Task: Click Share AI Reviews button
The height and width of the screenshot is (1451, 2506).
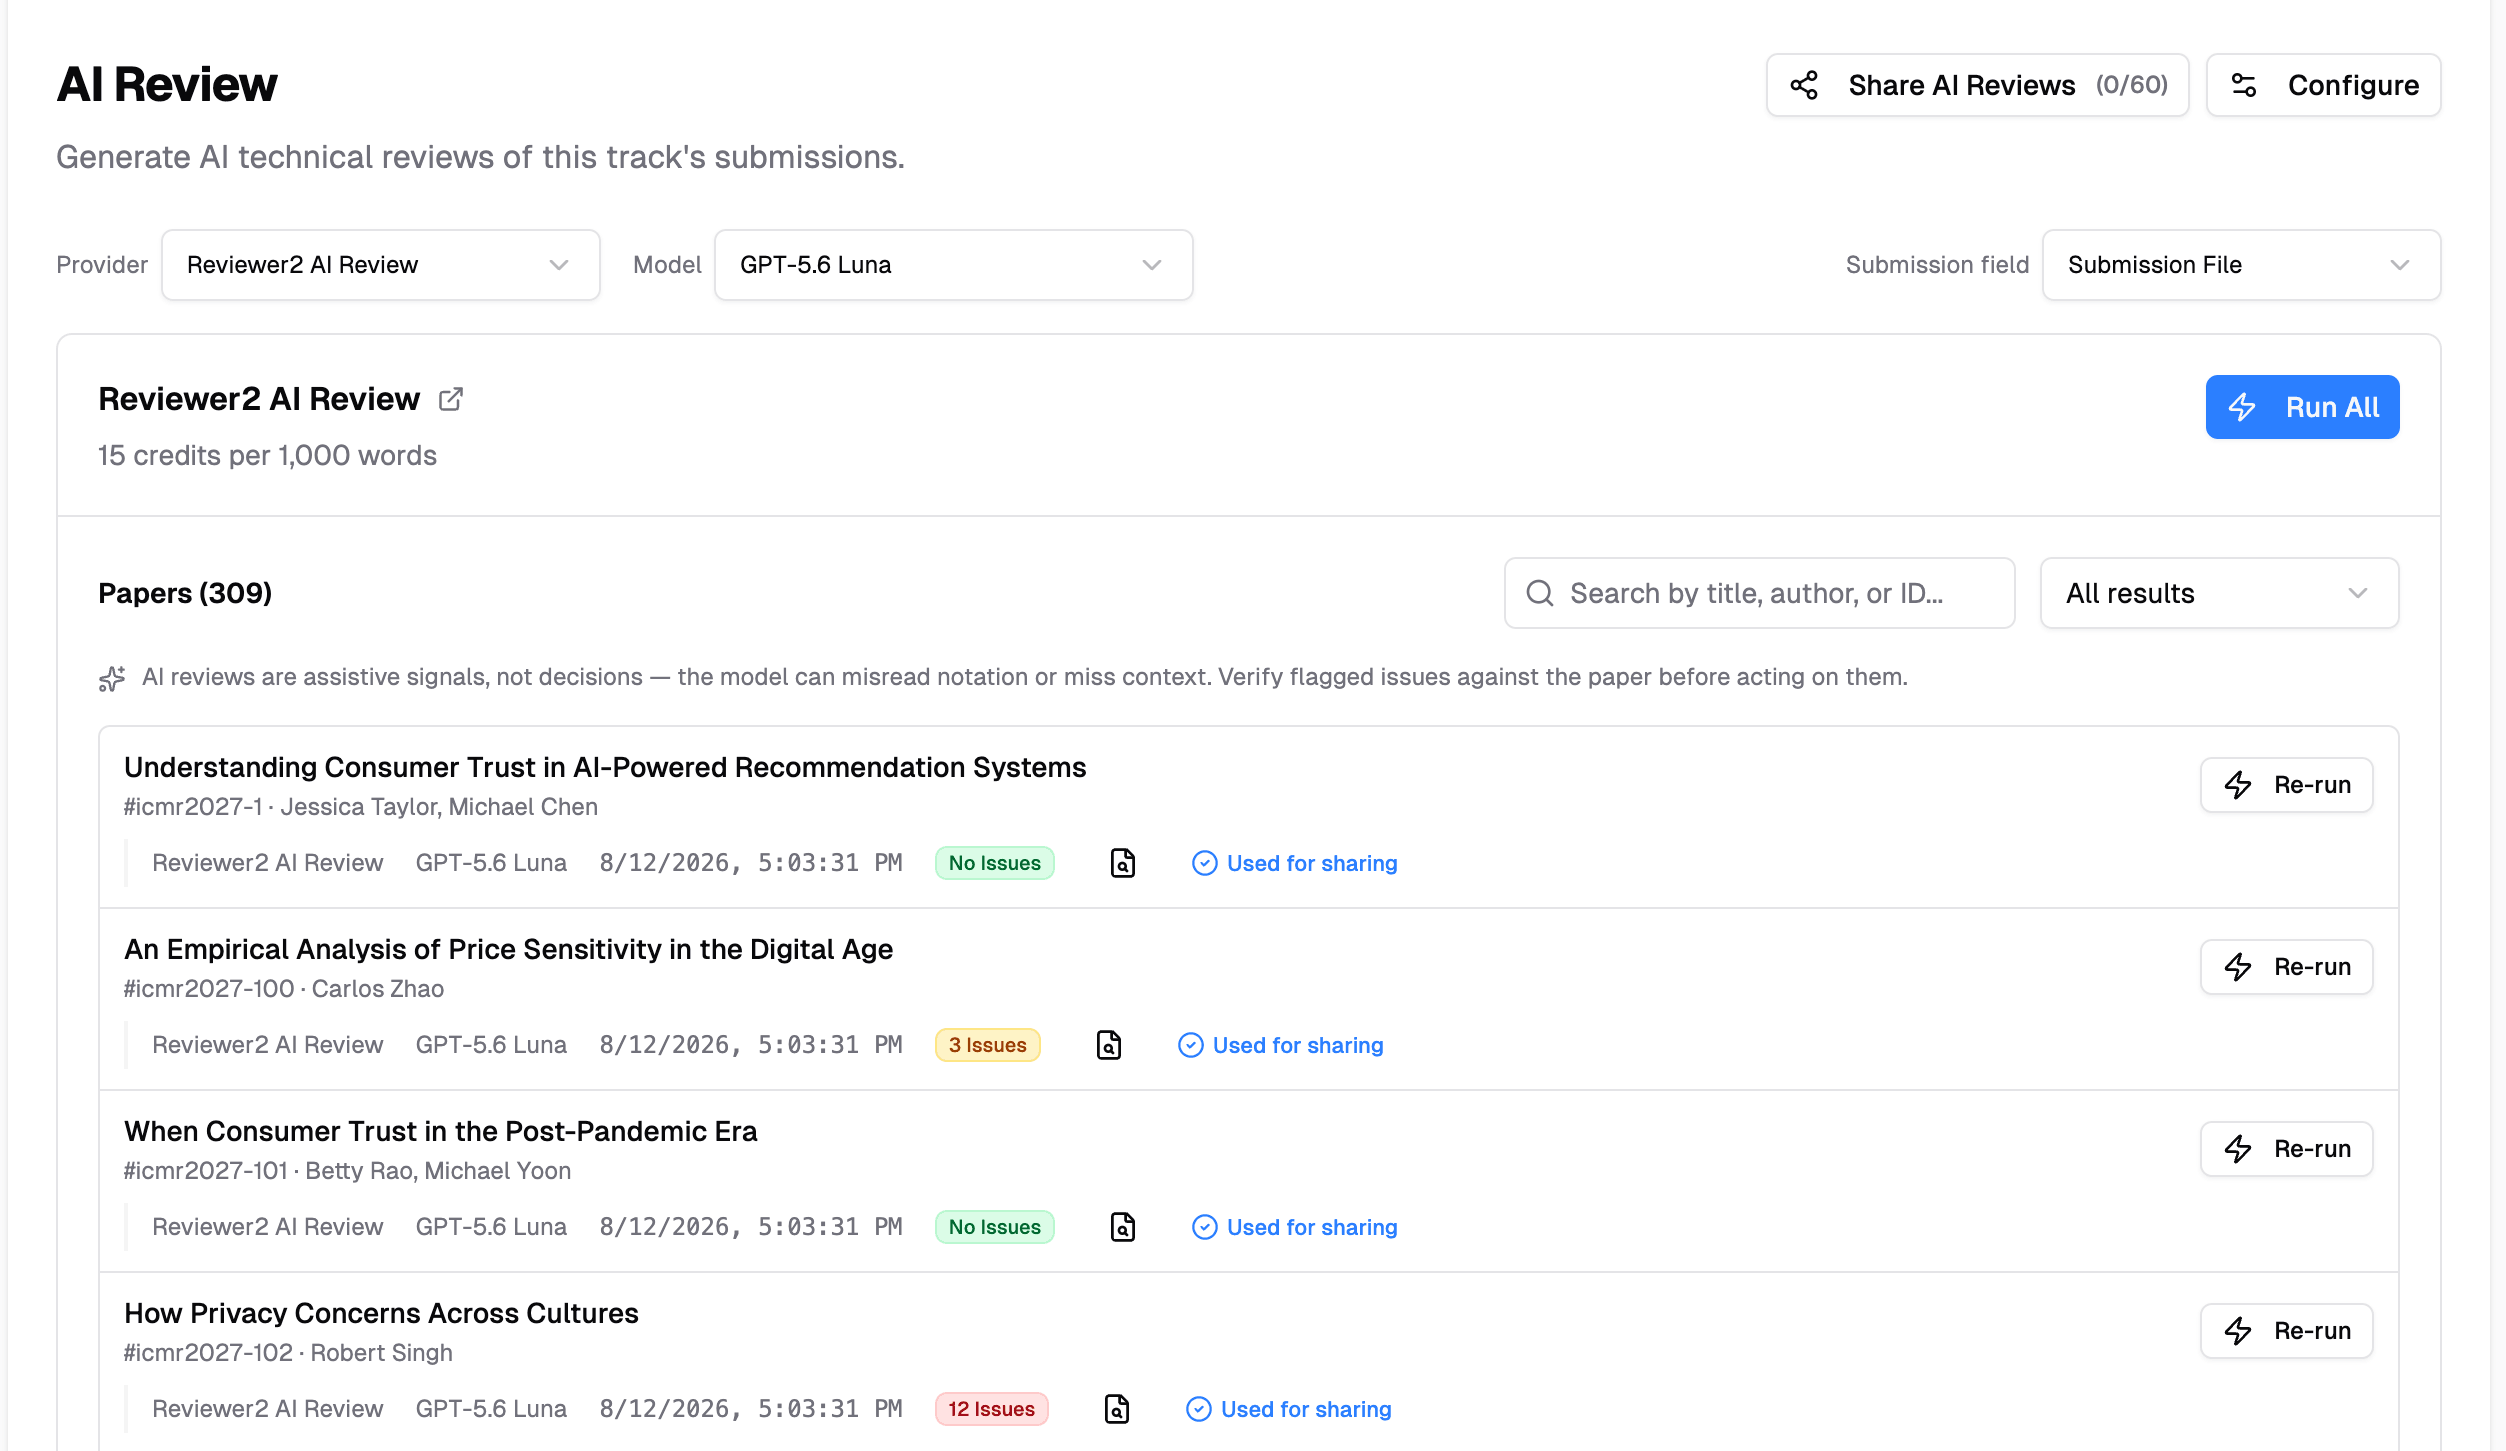Action: 1977,85
